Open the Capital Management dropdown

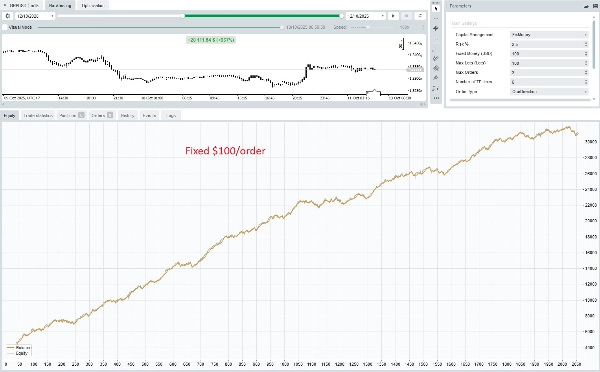click(x=549, y=34)
